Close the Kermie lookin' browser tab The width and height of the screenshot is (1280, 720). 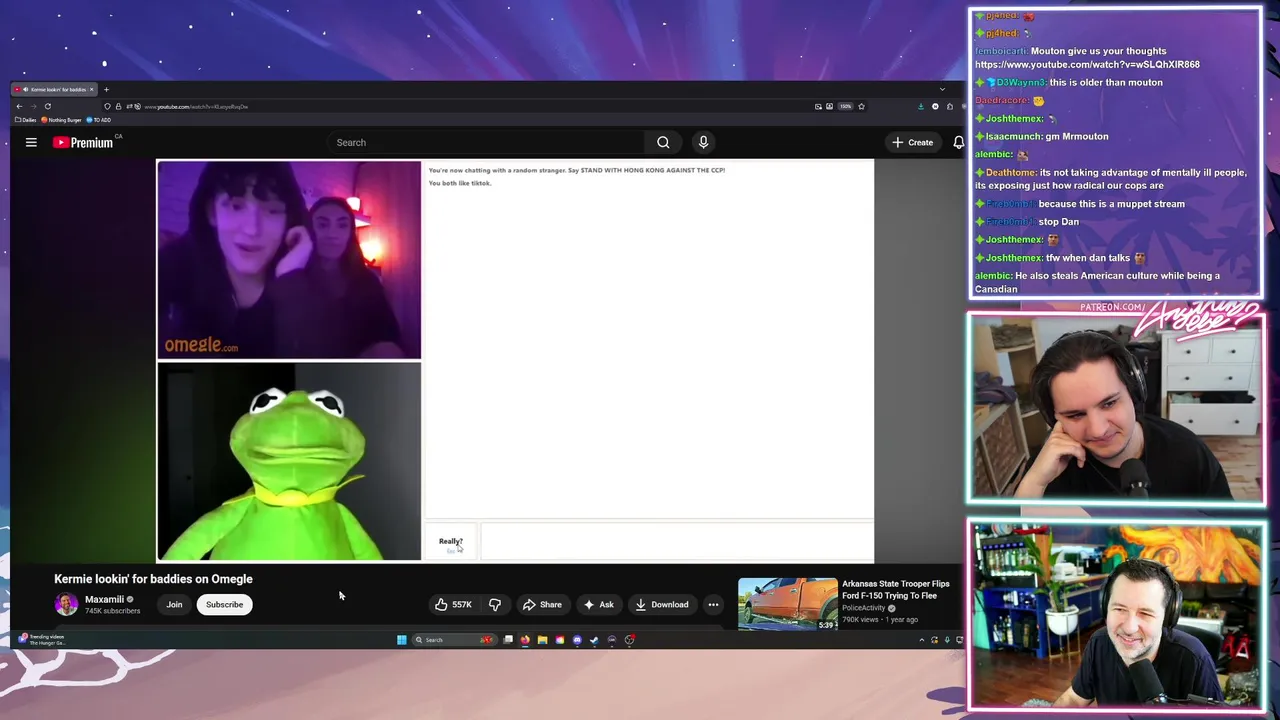click(x=91, y=89)
